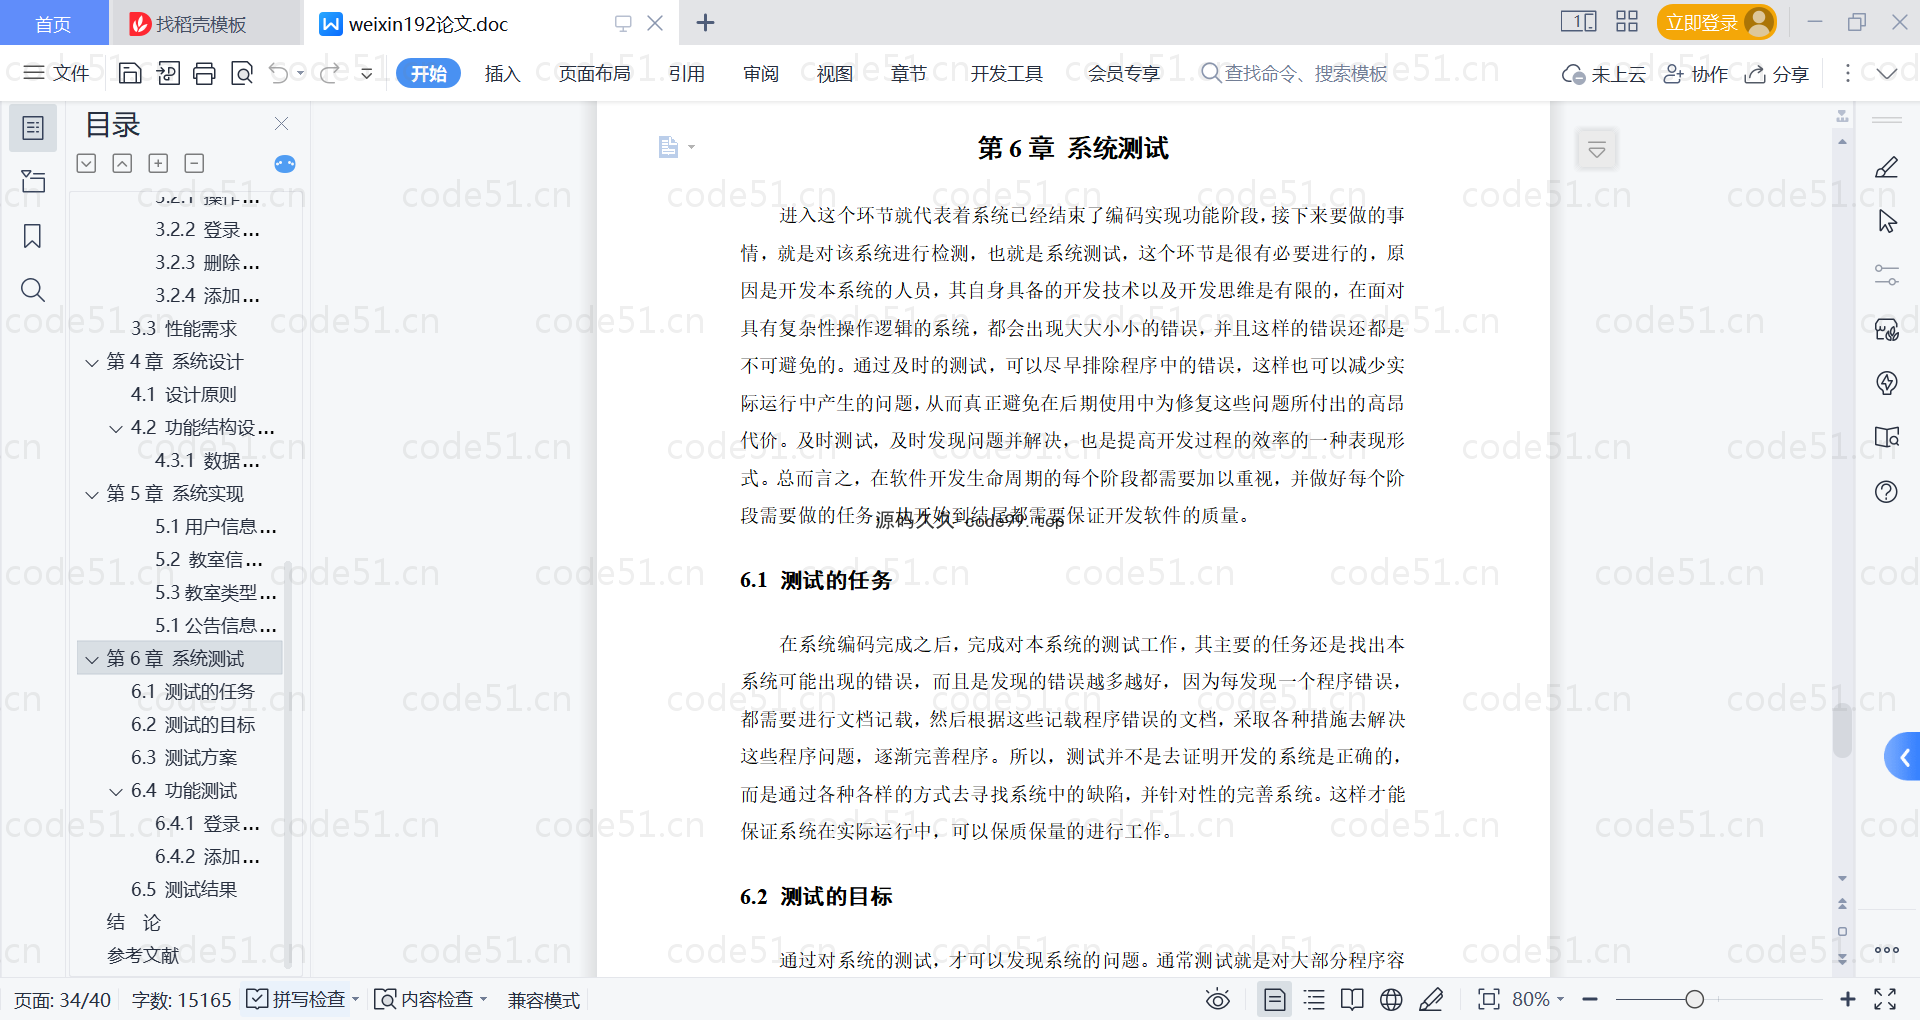This screenshot has width=1920, height=1020.
Task: Open 找稻壳模板 tab
Action: tap(205, 23)
